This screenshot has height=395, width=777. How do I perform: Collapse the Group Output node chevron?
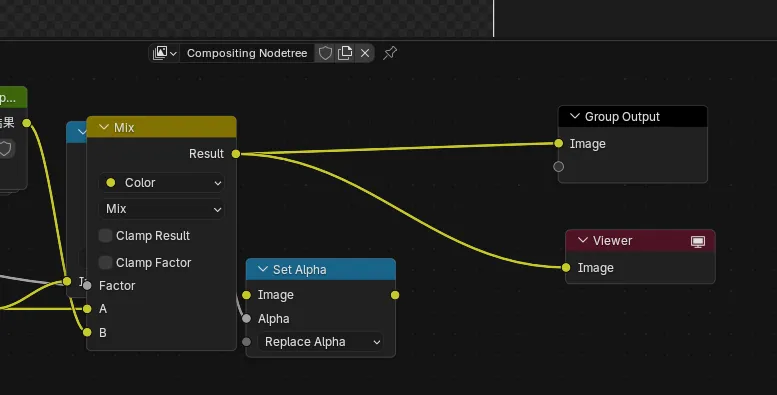point(575,116)
